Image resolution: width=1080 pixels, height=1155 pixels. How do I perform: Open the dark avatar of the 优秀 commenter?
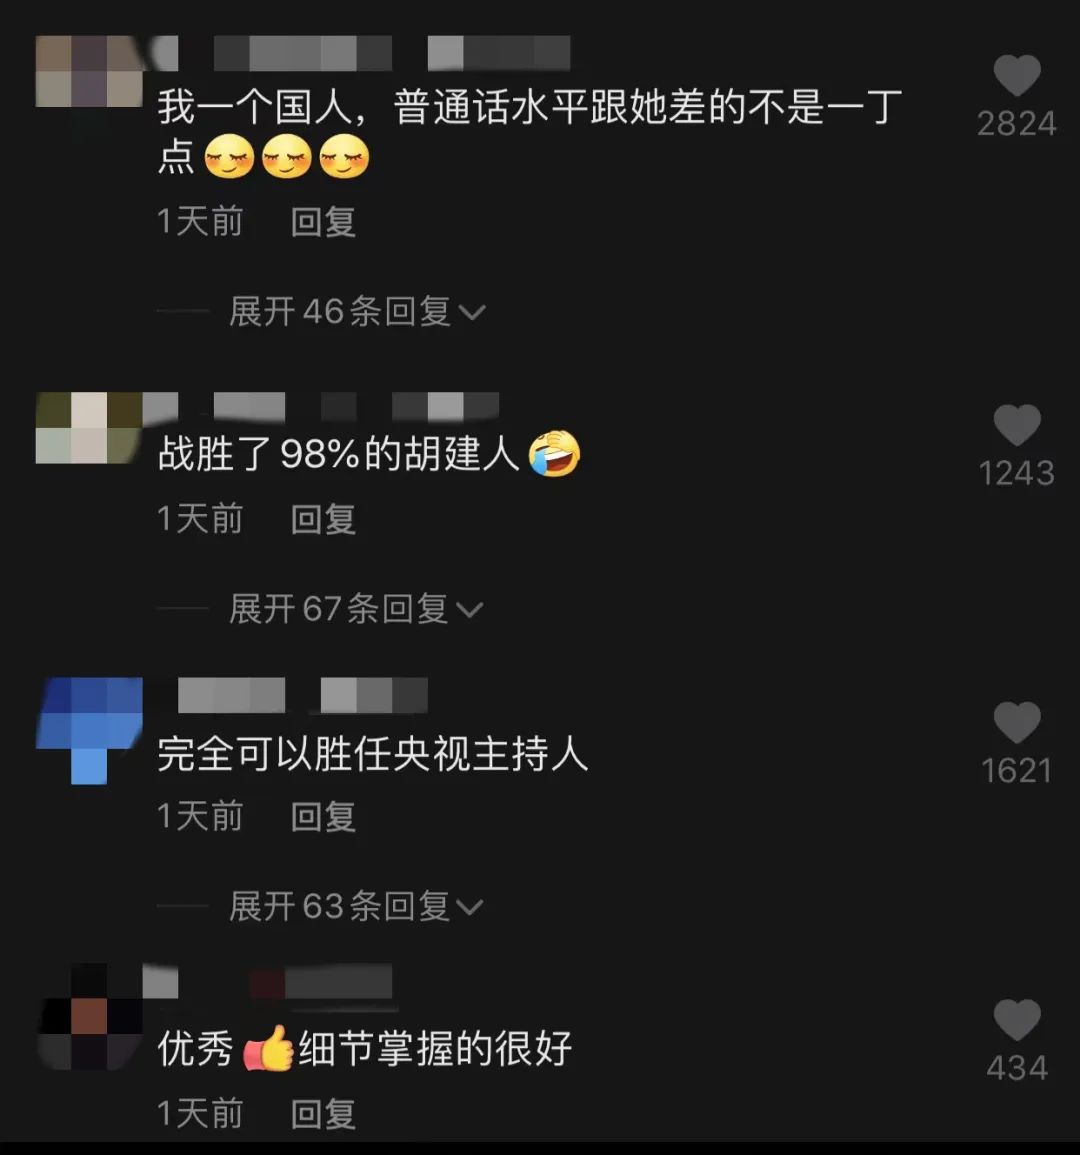89,1017
